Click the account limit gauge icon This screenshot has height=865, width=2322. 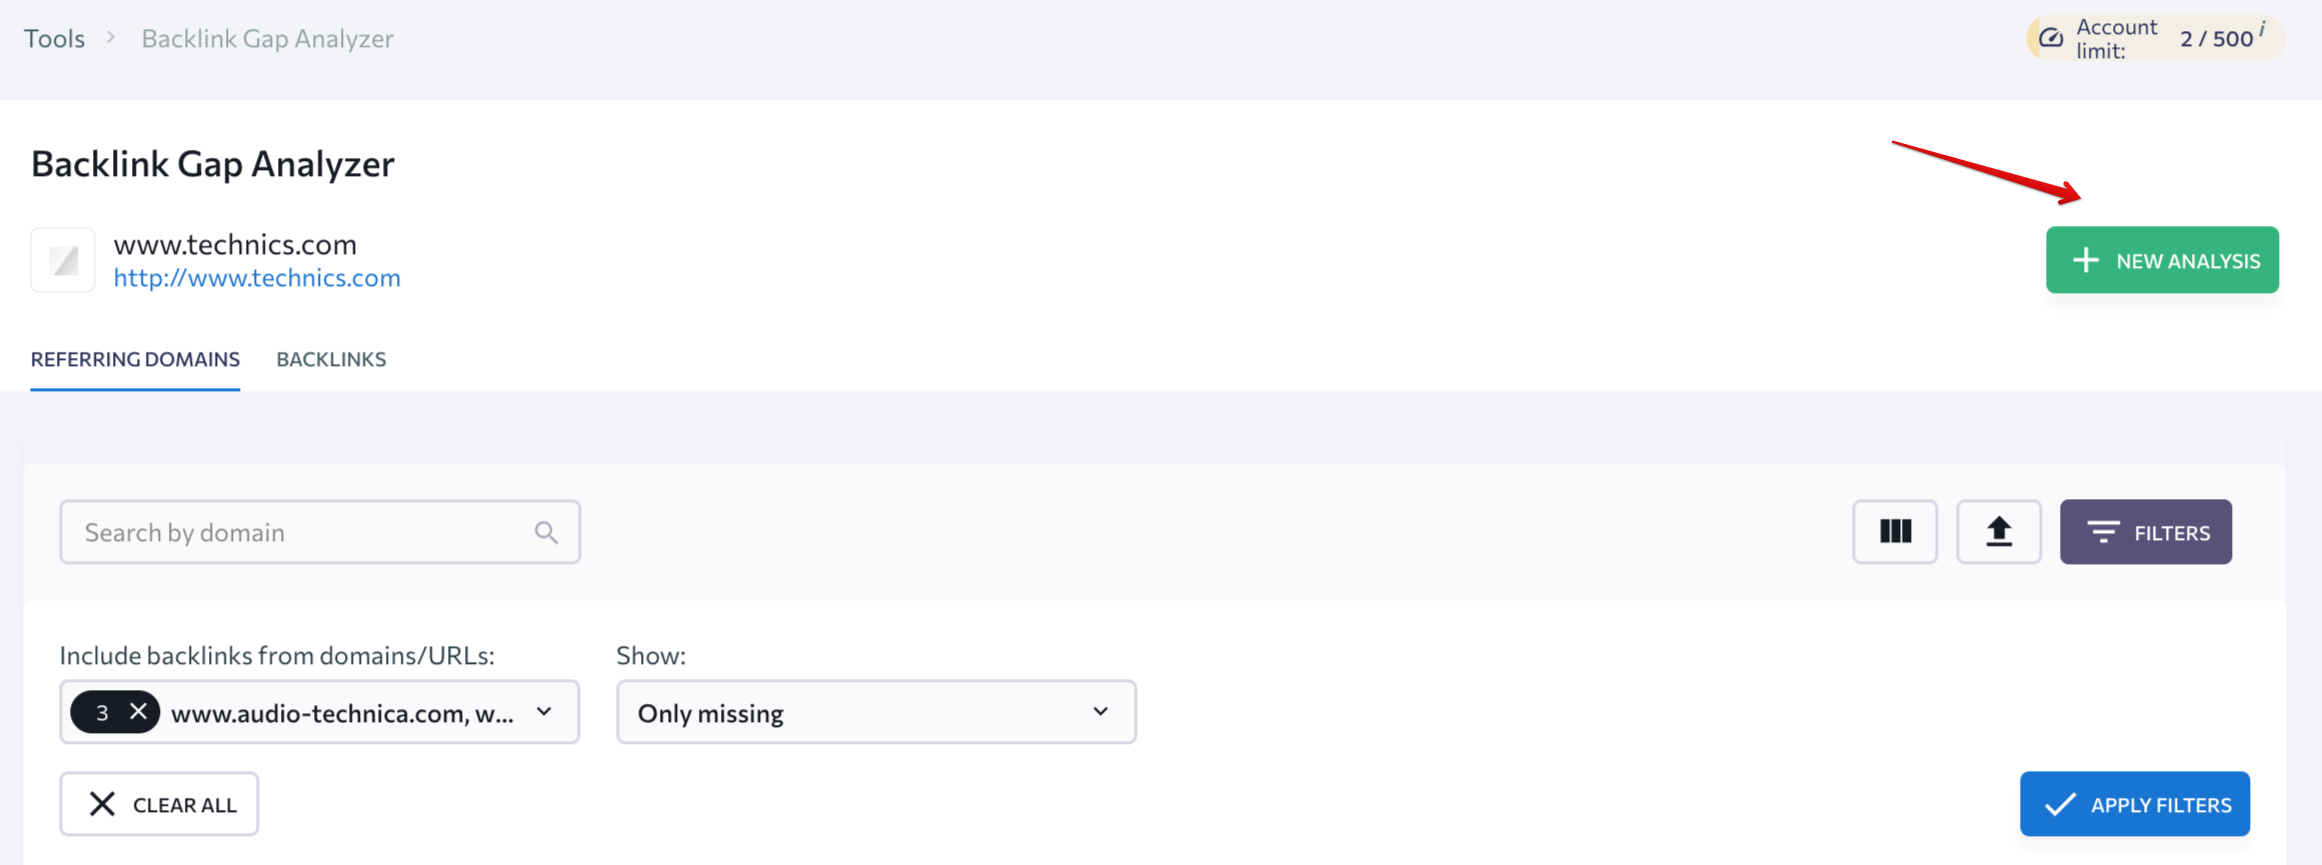(x=2051, y=38)
